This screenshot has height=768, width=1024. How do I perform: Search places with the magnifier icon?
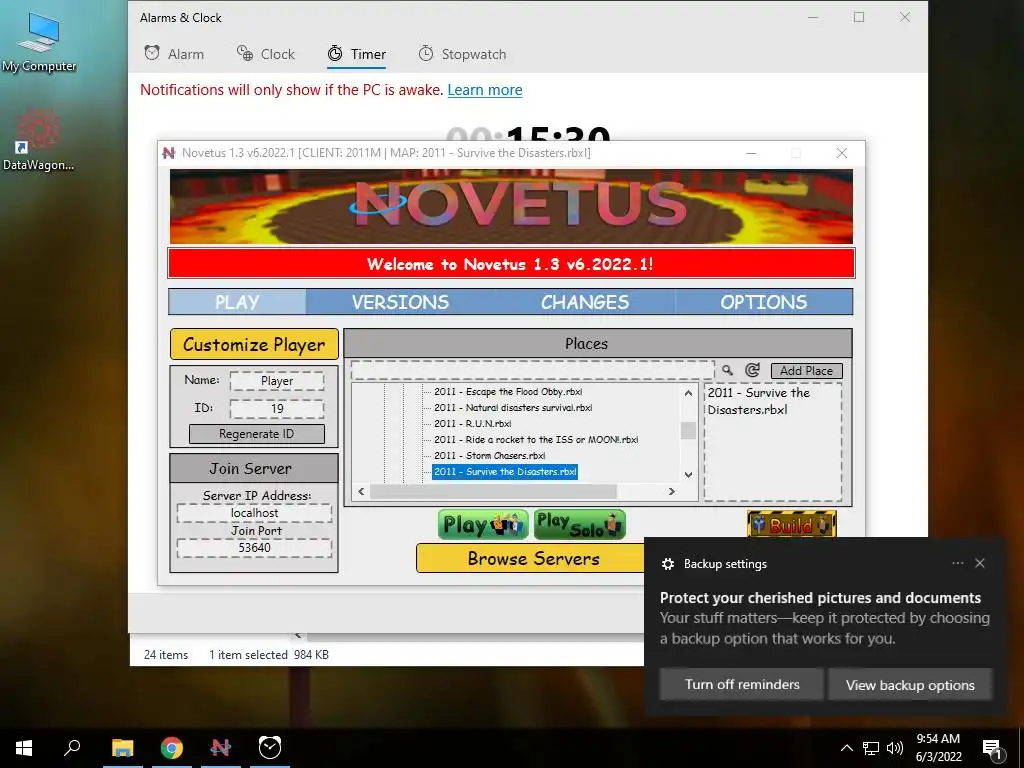[x=728, y=370]
